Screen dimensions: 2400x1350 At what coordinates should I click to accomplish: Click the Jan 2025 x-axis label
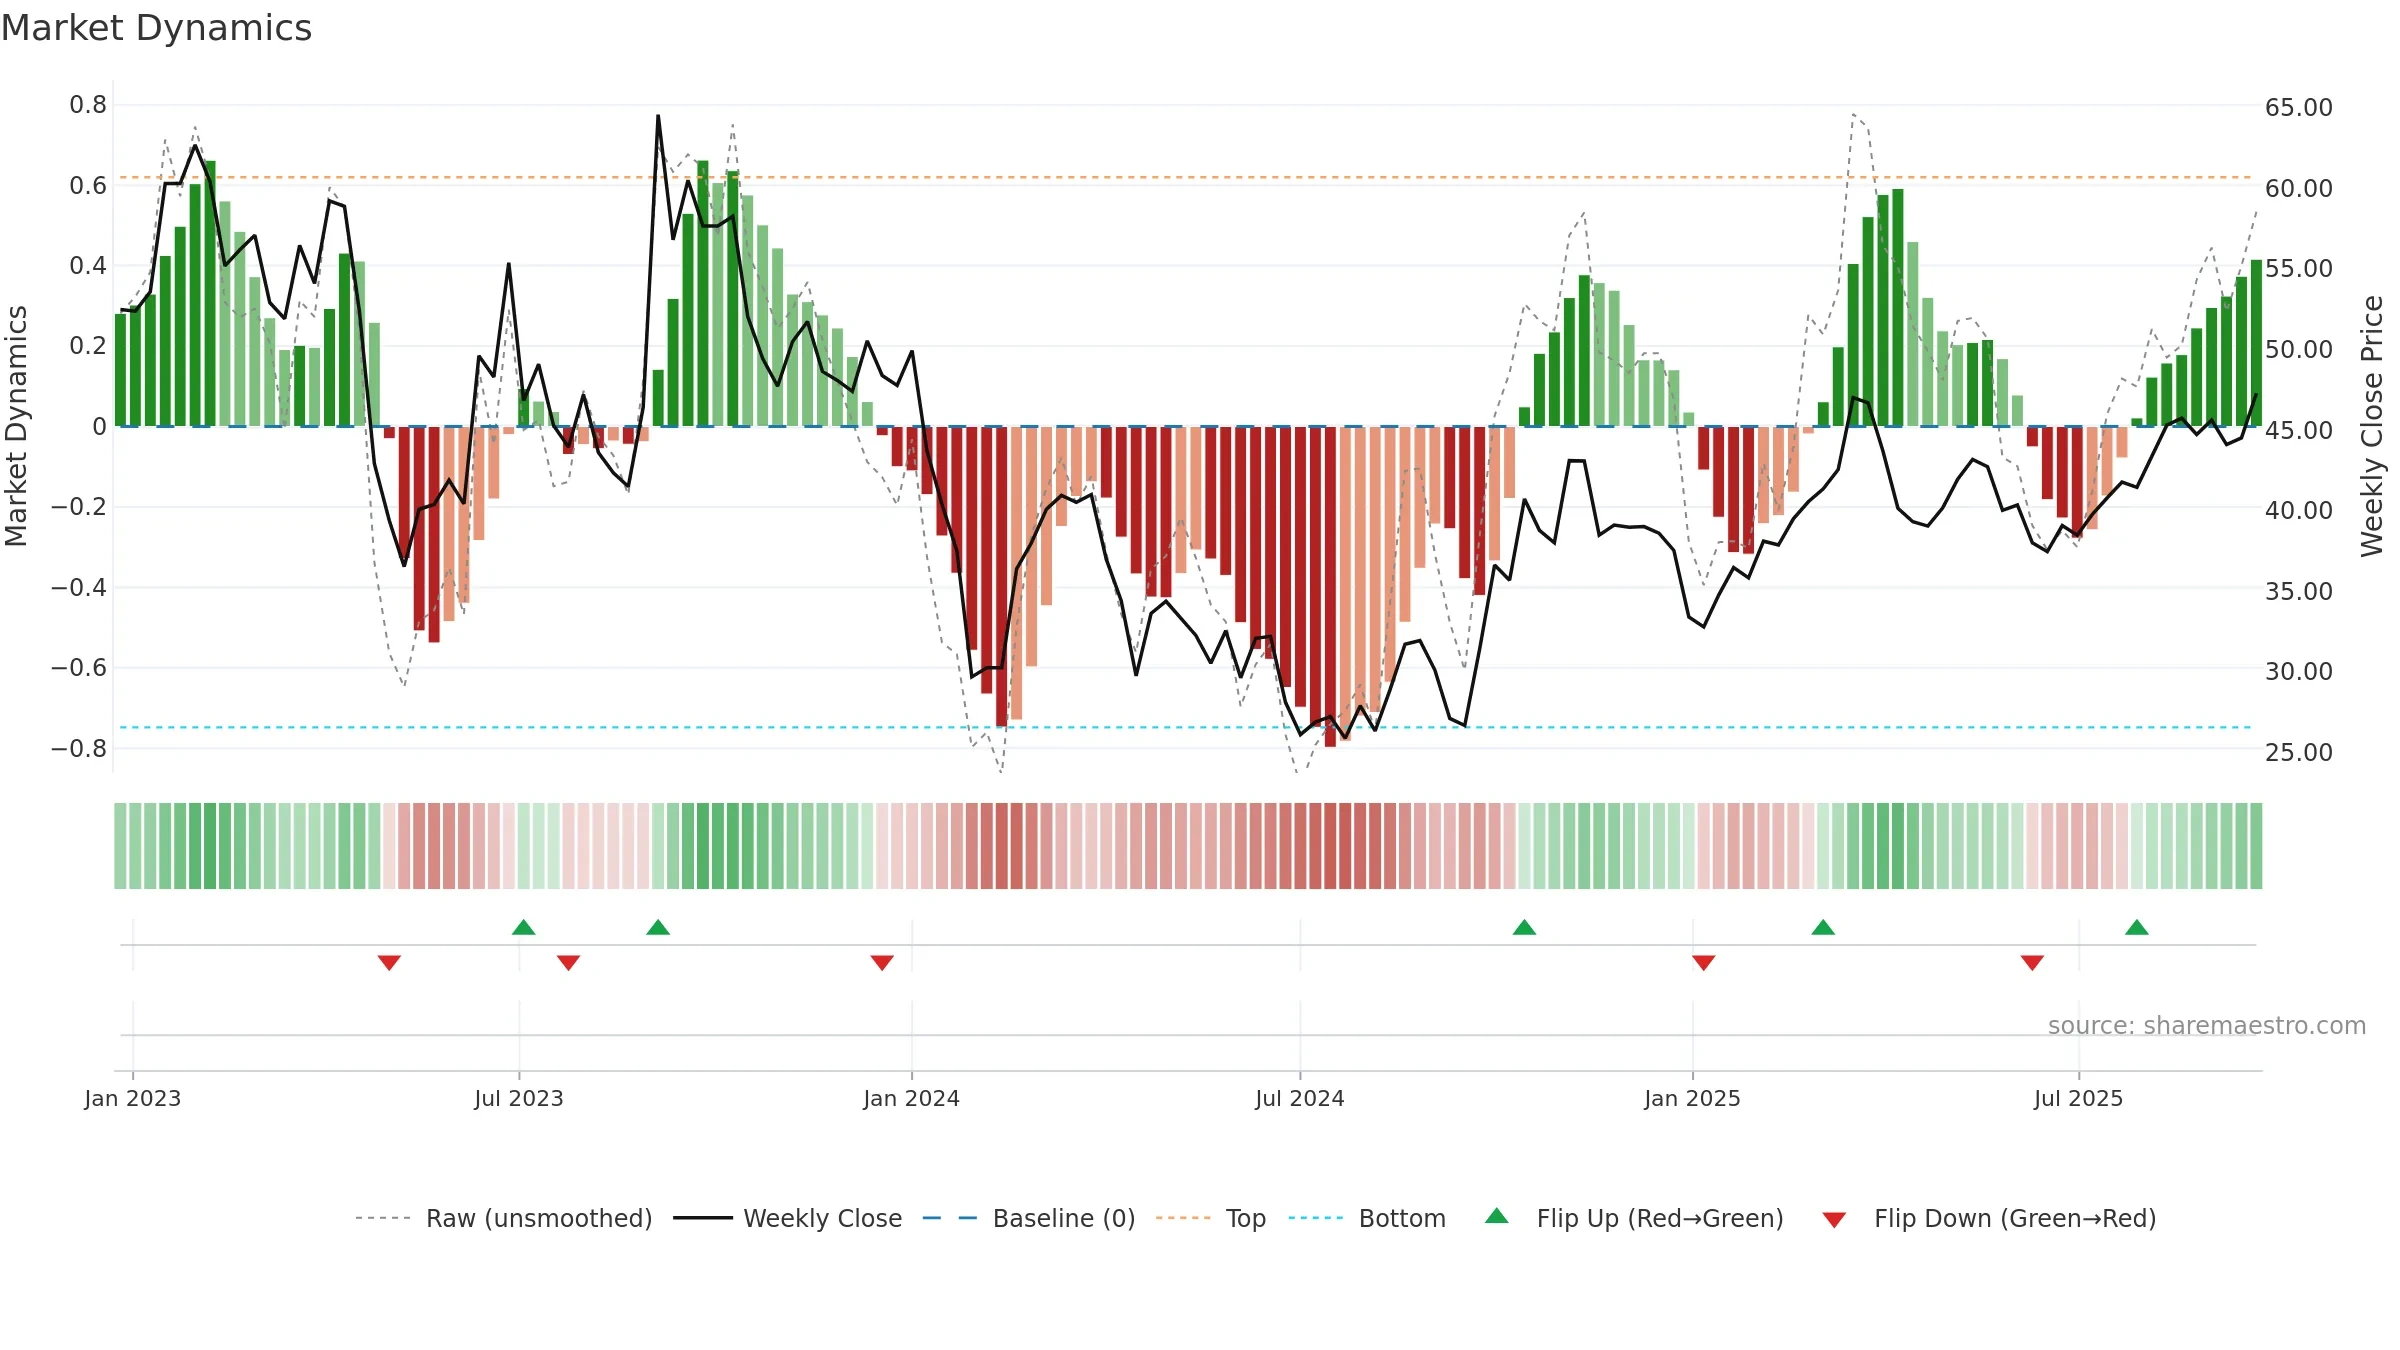point(1693,1098)
